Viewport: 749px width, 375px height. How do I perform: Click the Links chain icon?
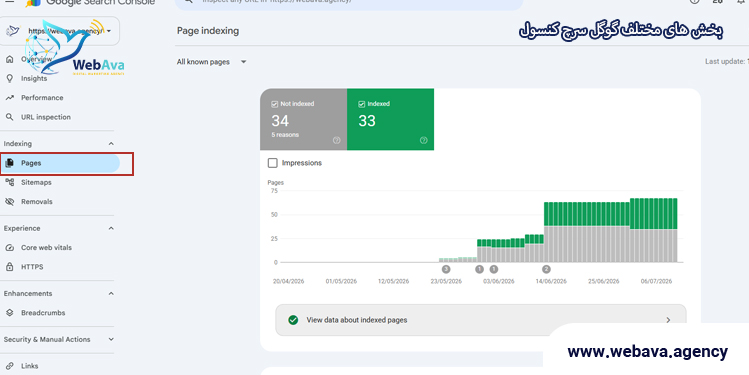10,366
